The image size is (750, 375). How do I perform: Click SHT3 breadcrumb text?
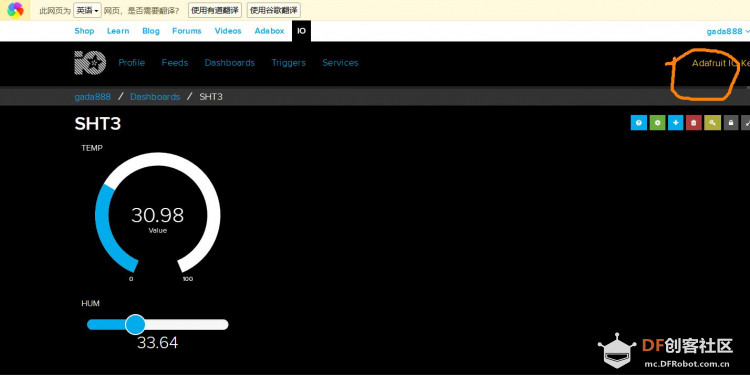[x=211, y=97]
